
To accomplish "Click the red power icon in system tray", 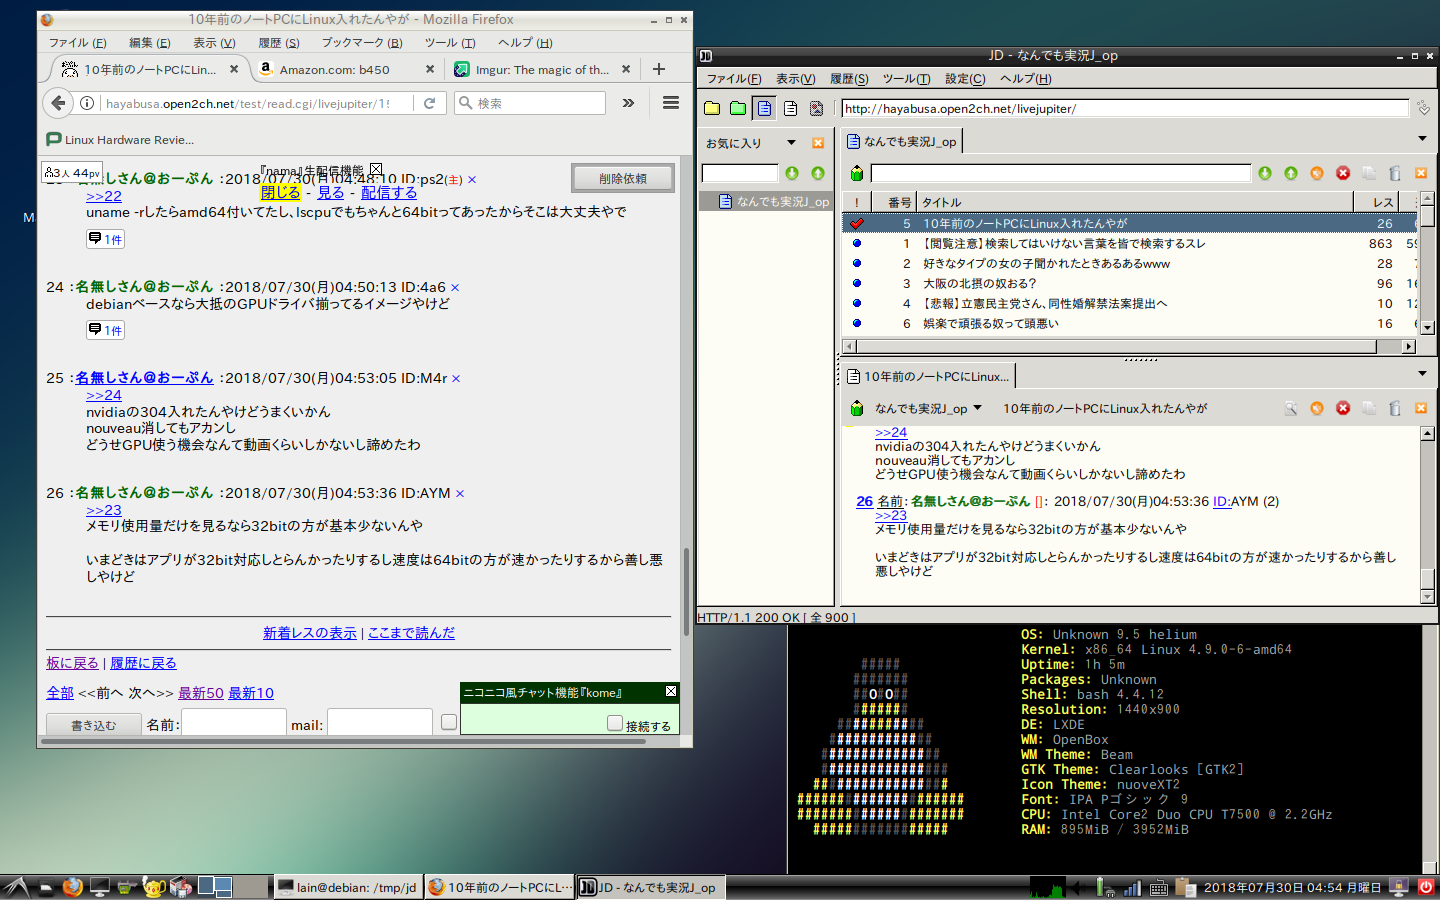I will [1426, 886].
